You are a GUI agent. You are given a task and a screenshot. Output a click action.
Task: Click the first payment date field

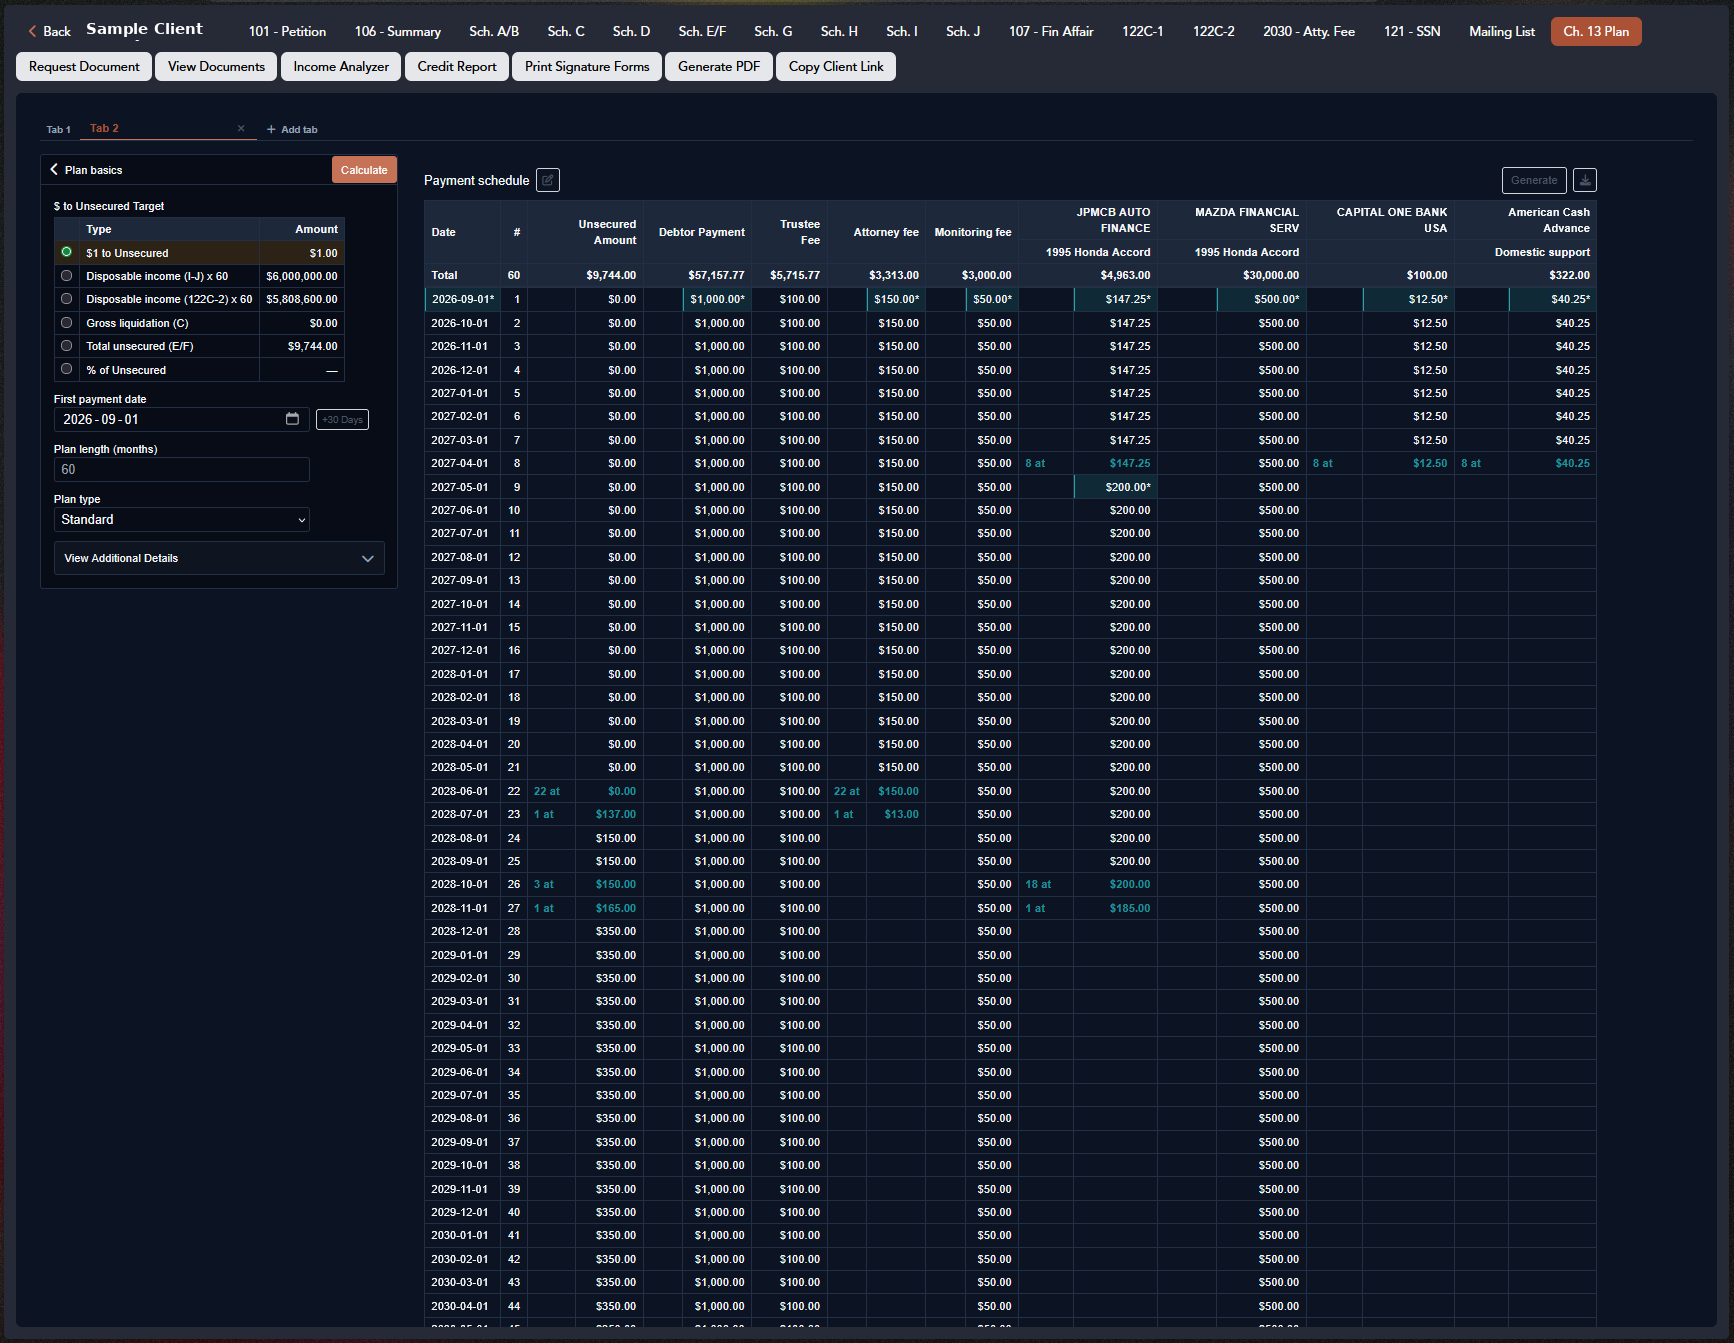tap(182, 419)
